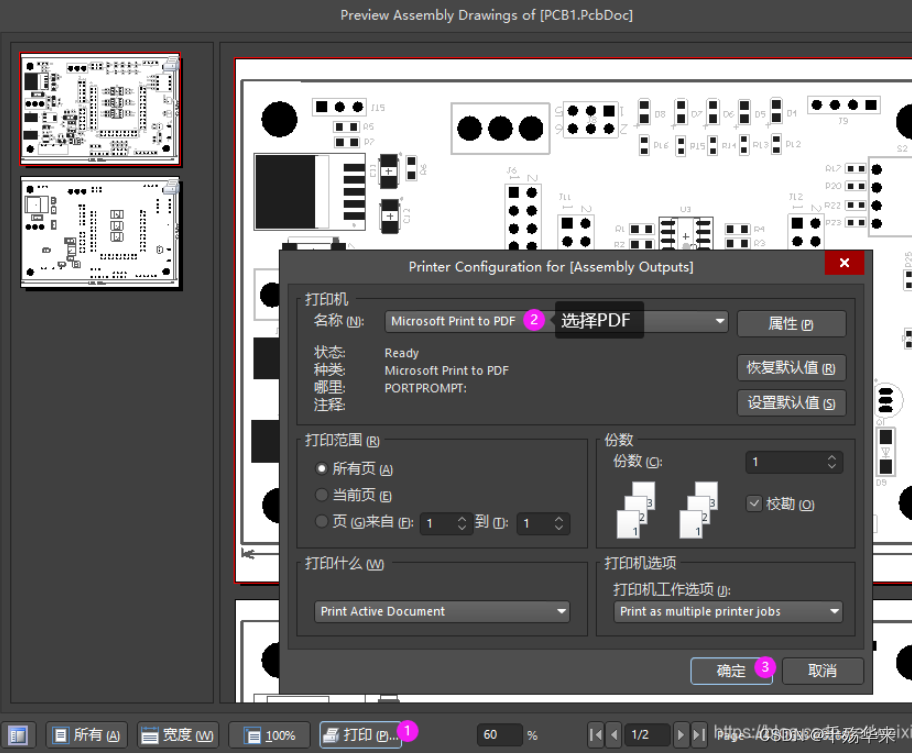Click the second collated pages stack icon
This screenshot has height=754, width=912.
pyautogui.click(x=699, y=510)
